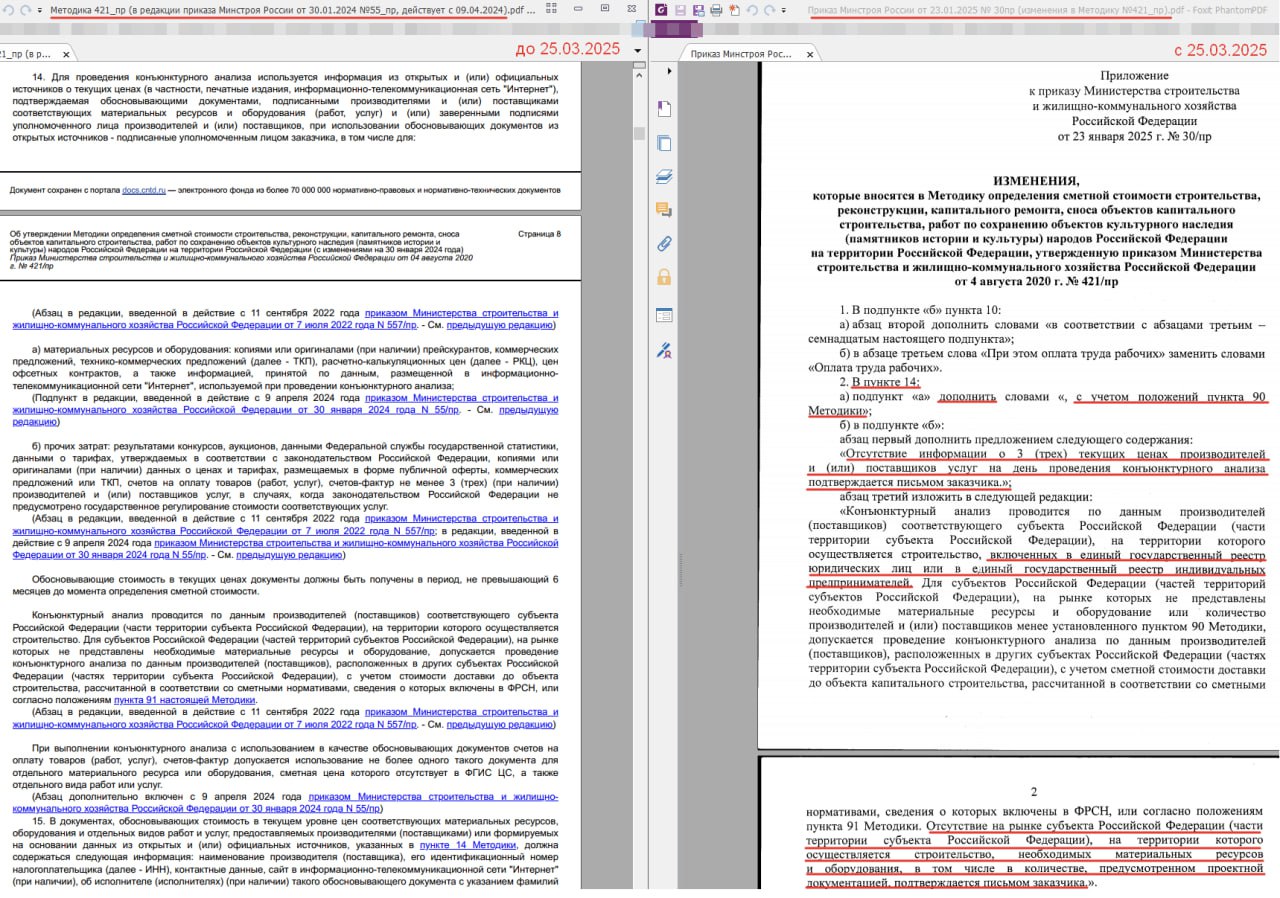Click Redo arrow in Foxit quick toolbar
1280x898 pixels.
click(x=768, y=10)
